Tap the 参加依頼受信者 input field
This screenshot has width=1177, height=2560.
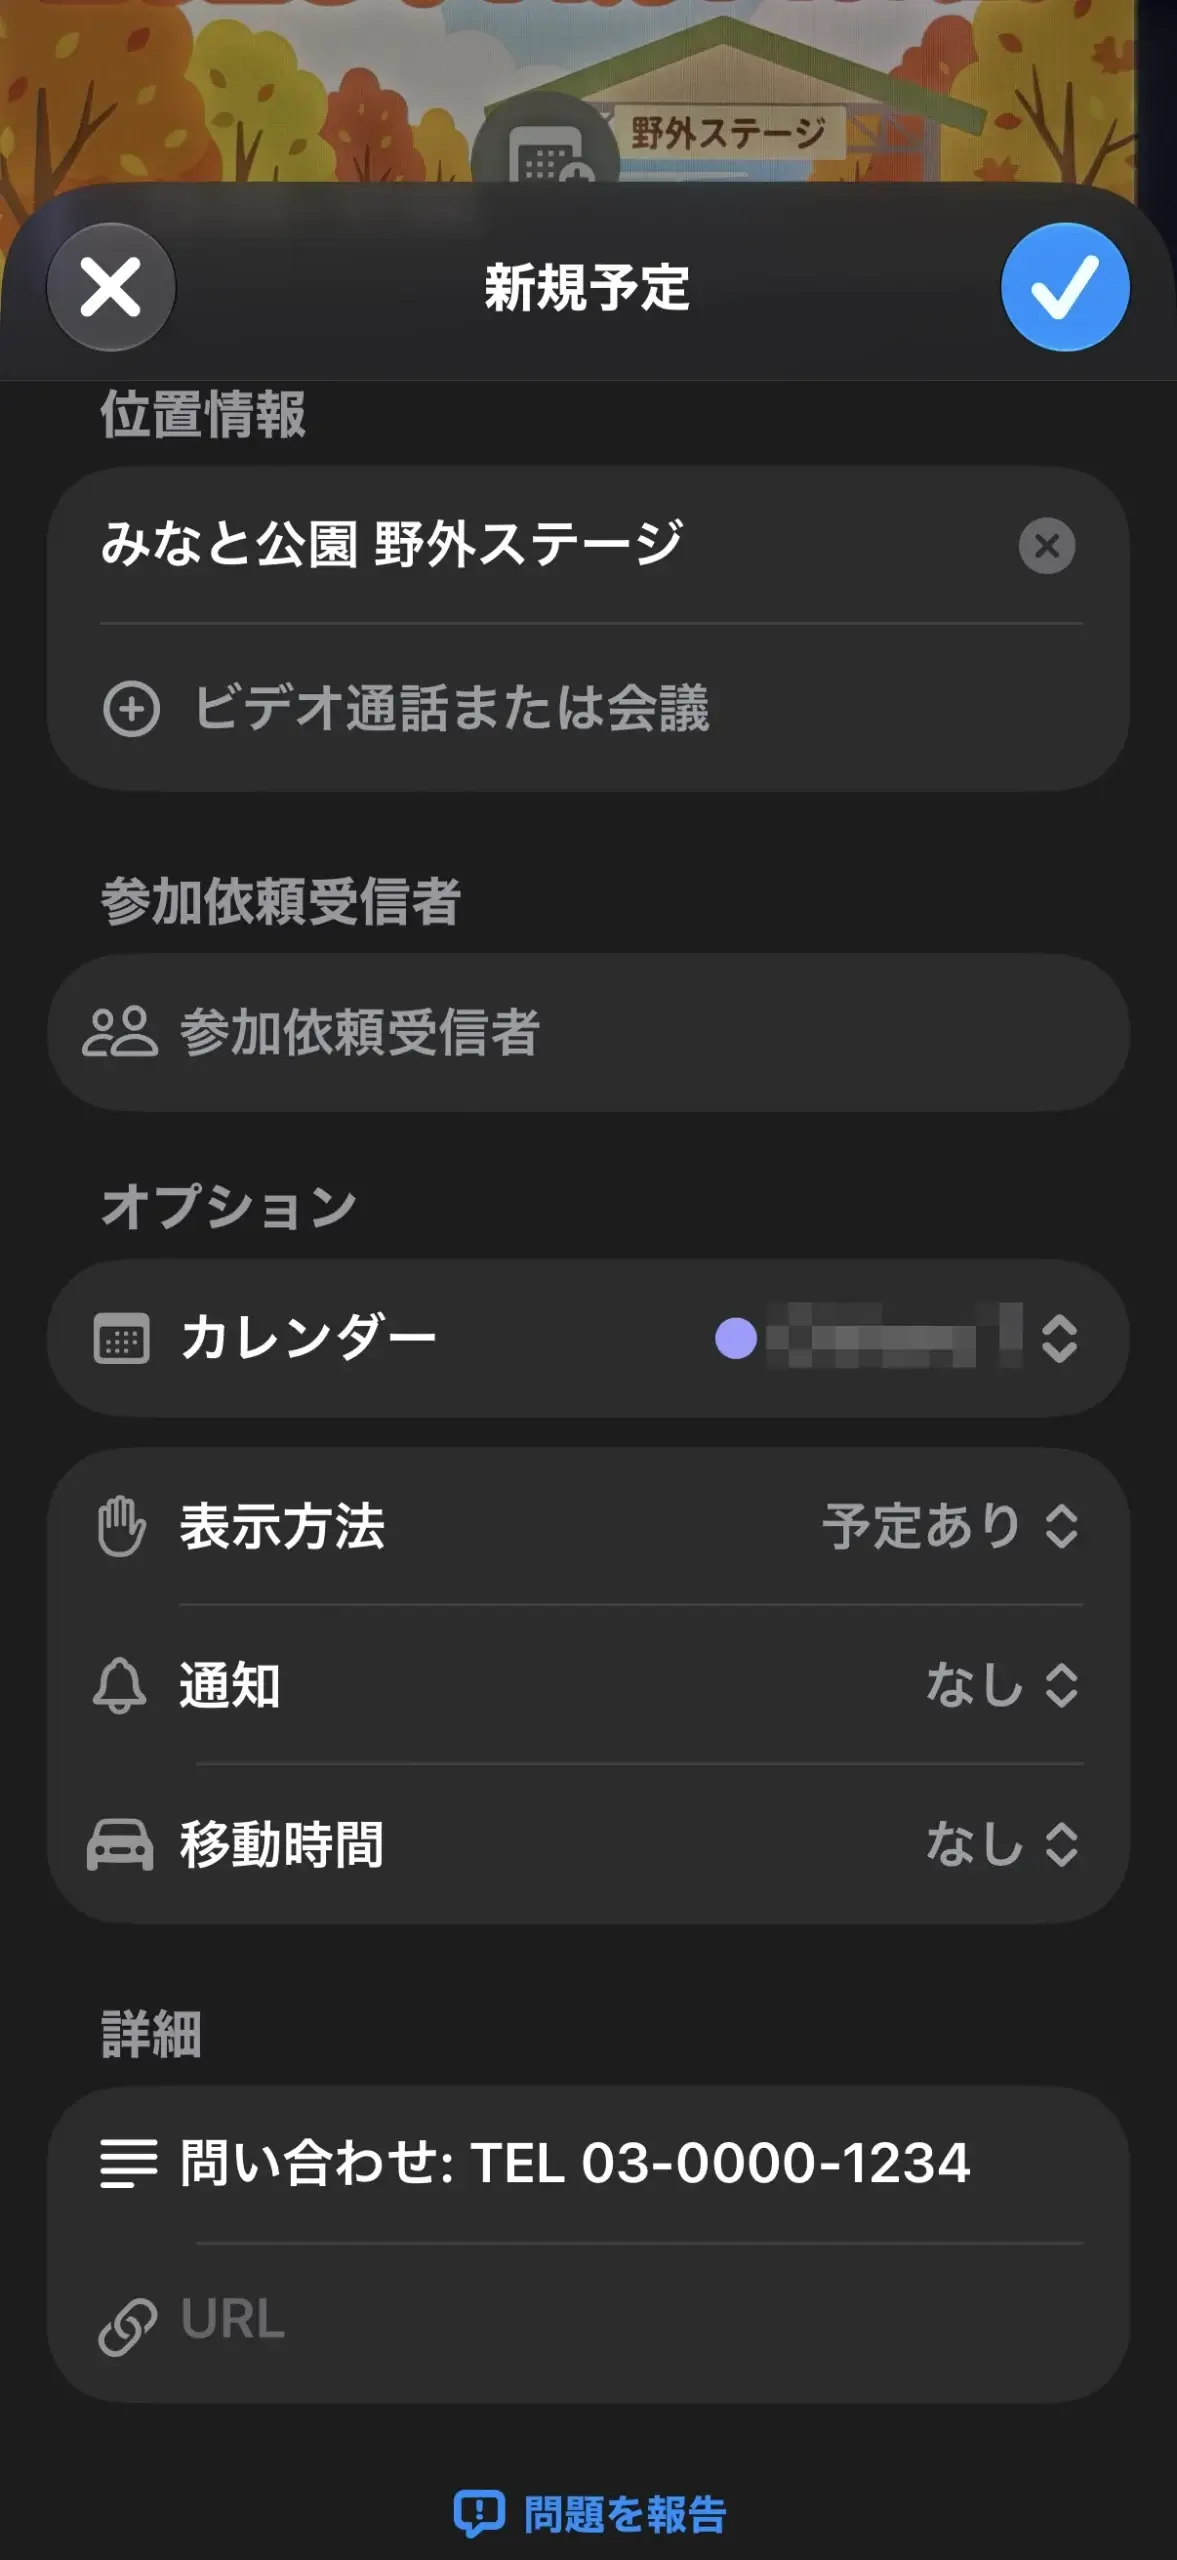pyautogui.click(x=588, y=1033)
